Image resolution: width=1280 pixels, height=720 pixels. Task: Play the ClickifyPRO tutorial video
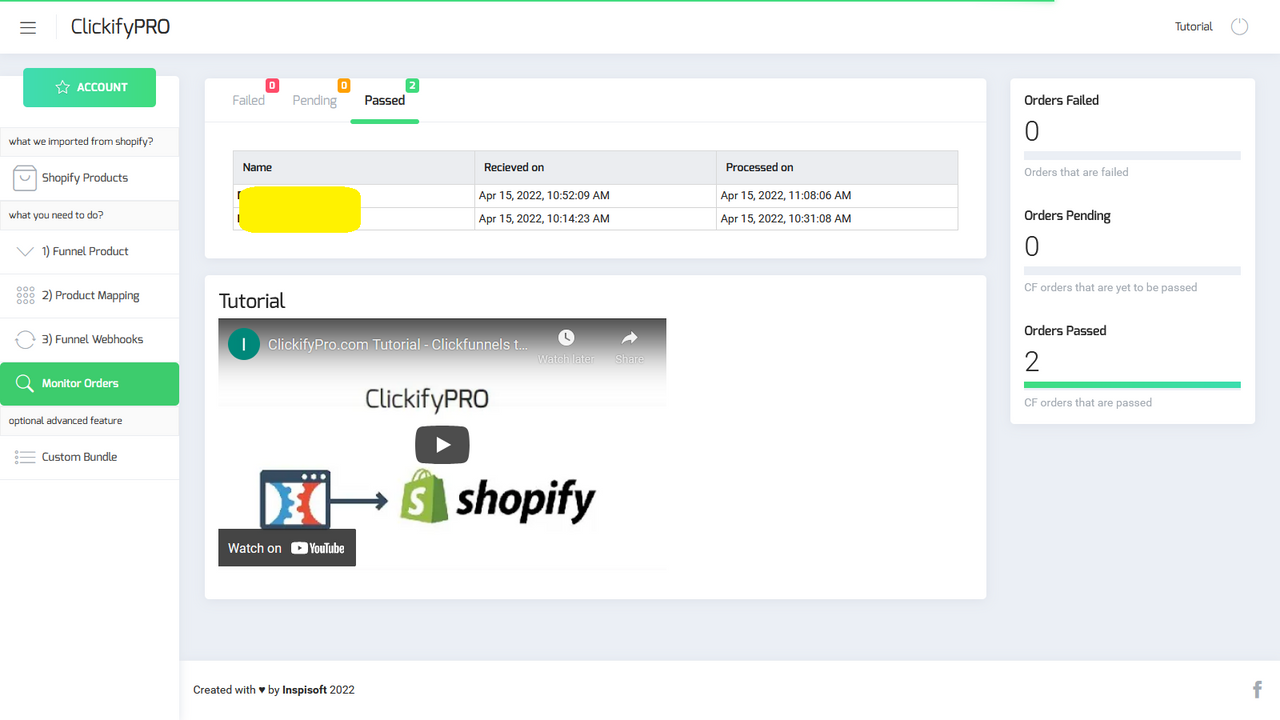point(442,445)
